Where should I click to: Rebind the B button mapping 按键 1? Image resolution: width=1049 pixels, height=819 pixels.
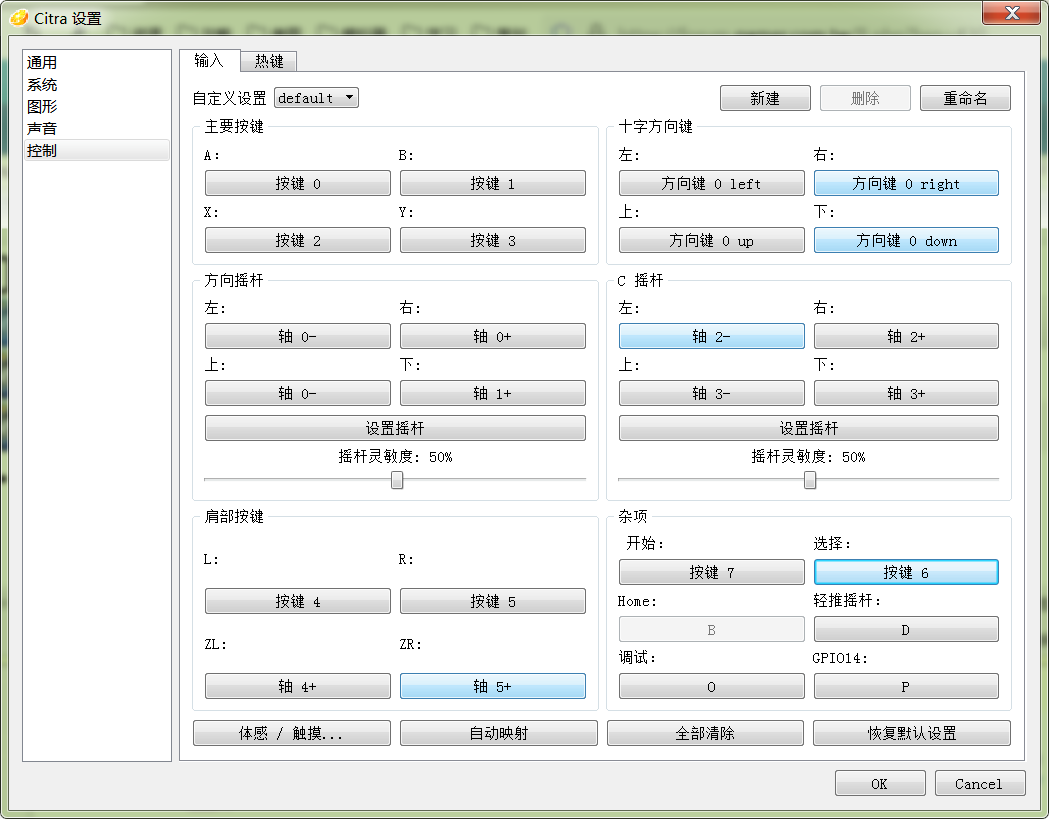coord(492,183)
